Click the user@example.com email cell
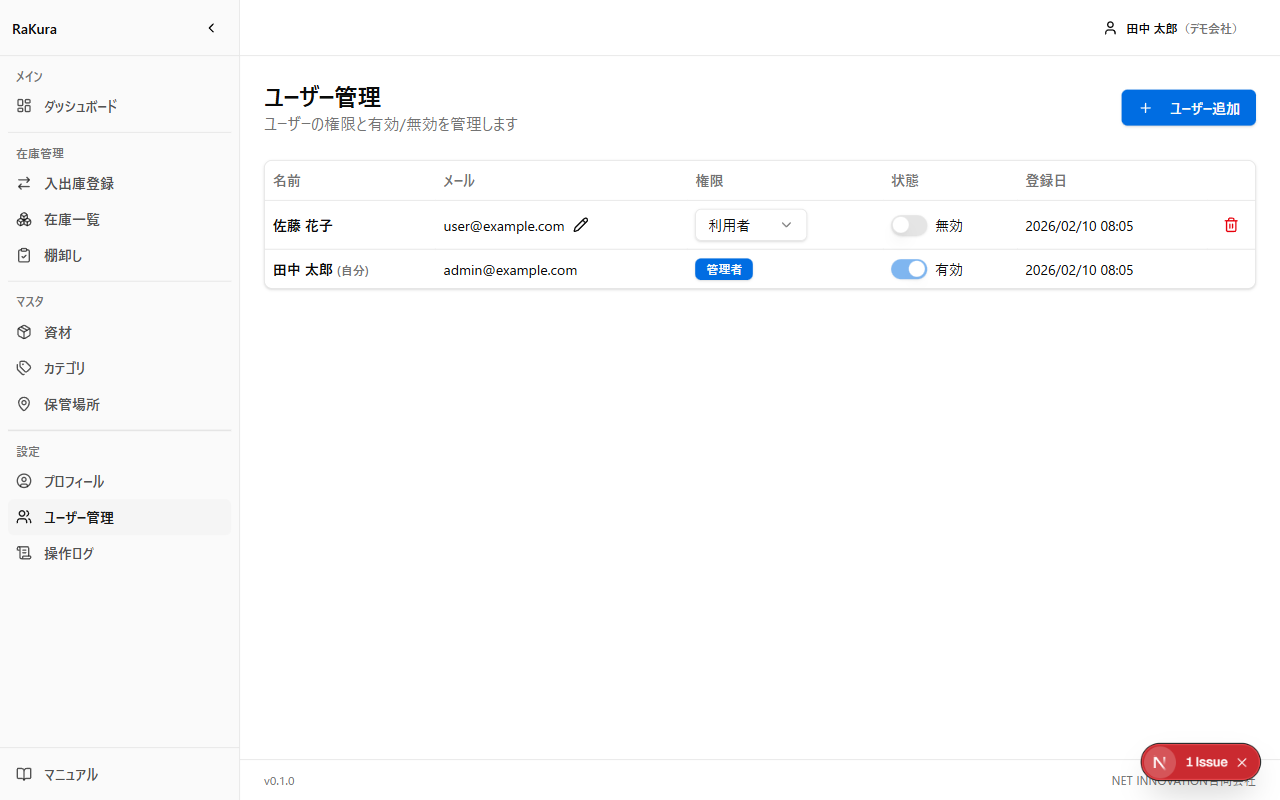This screenshot has width=1280, height=800. point(504,226)
